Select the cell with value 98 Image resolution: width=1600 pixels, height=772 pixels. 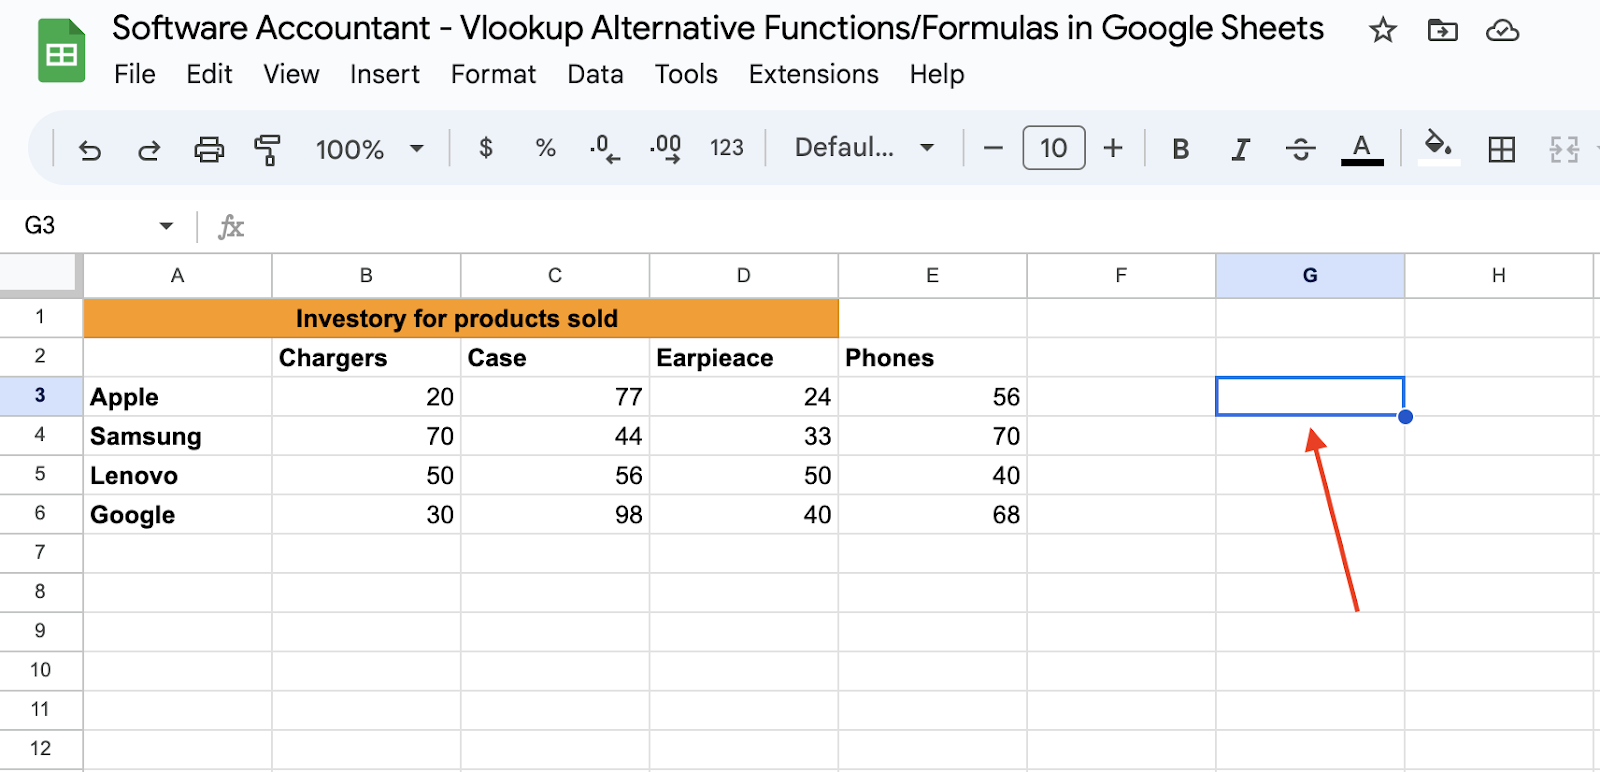click(555, 514)
